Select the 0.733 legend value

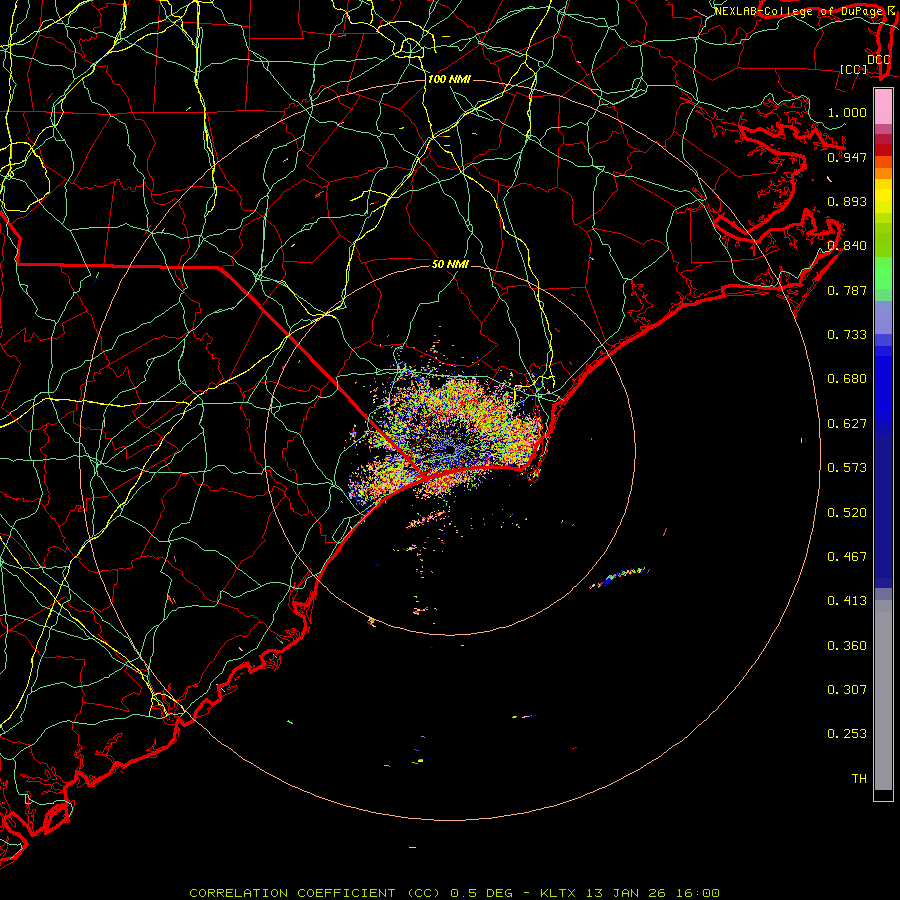(847, 335)
